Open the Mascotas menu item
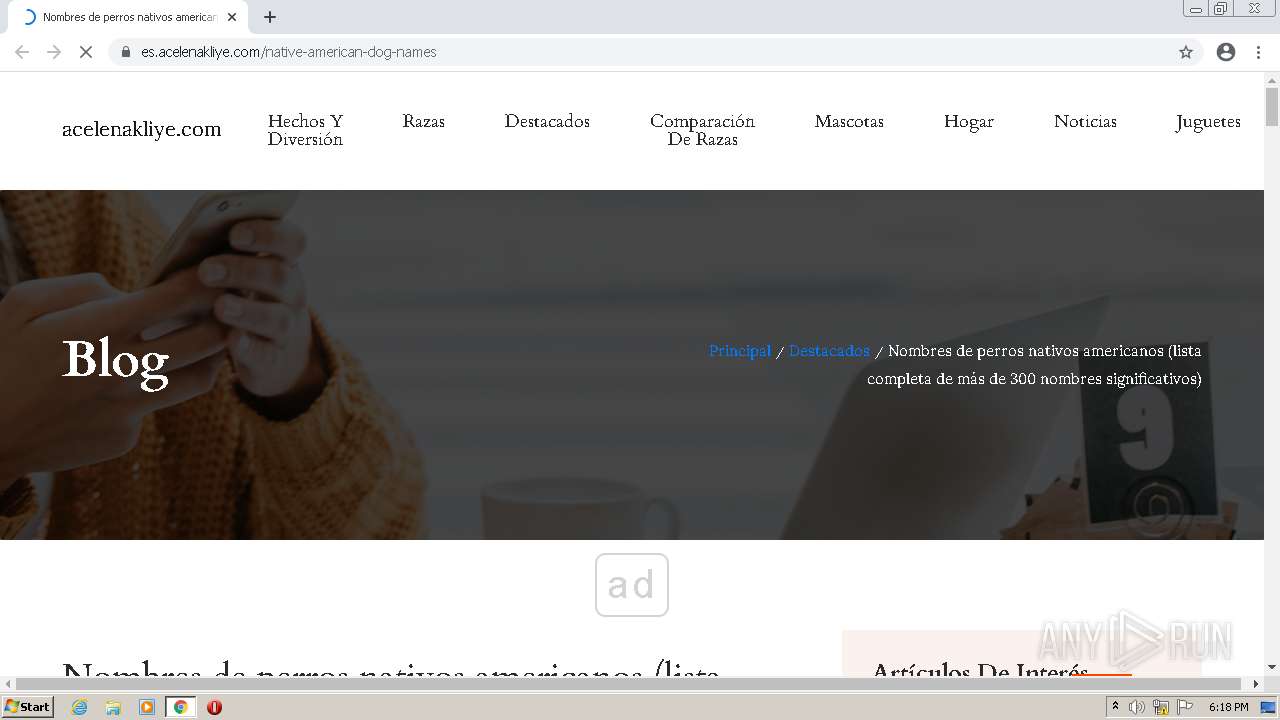 tap(849, 121)
